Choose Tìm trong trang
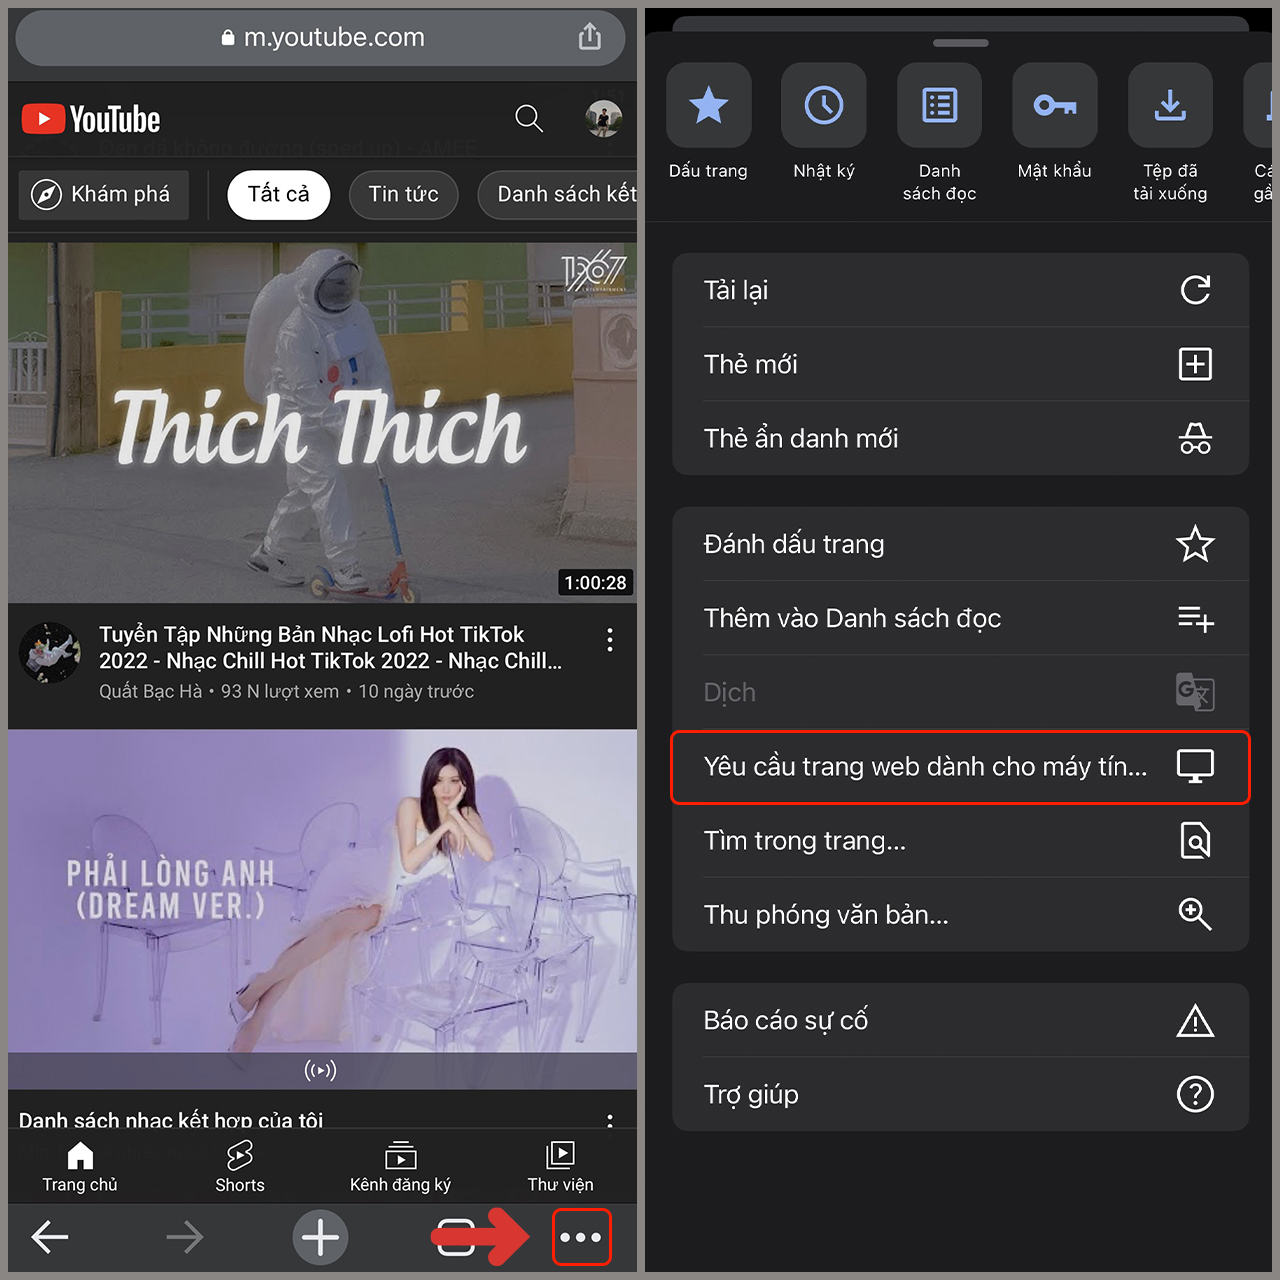The width and height of the screenshot is (1280, 1280). [x=960, y=841]
